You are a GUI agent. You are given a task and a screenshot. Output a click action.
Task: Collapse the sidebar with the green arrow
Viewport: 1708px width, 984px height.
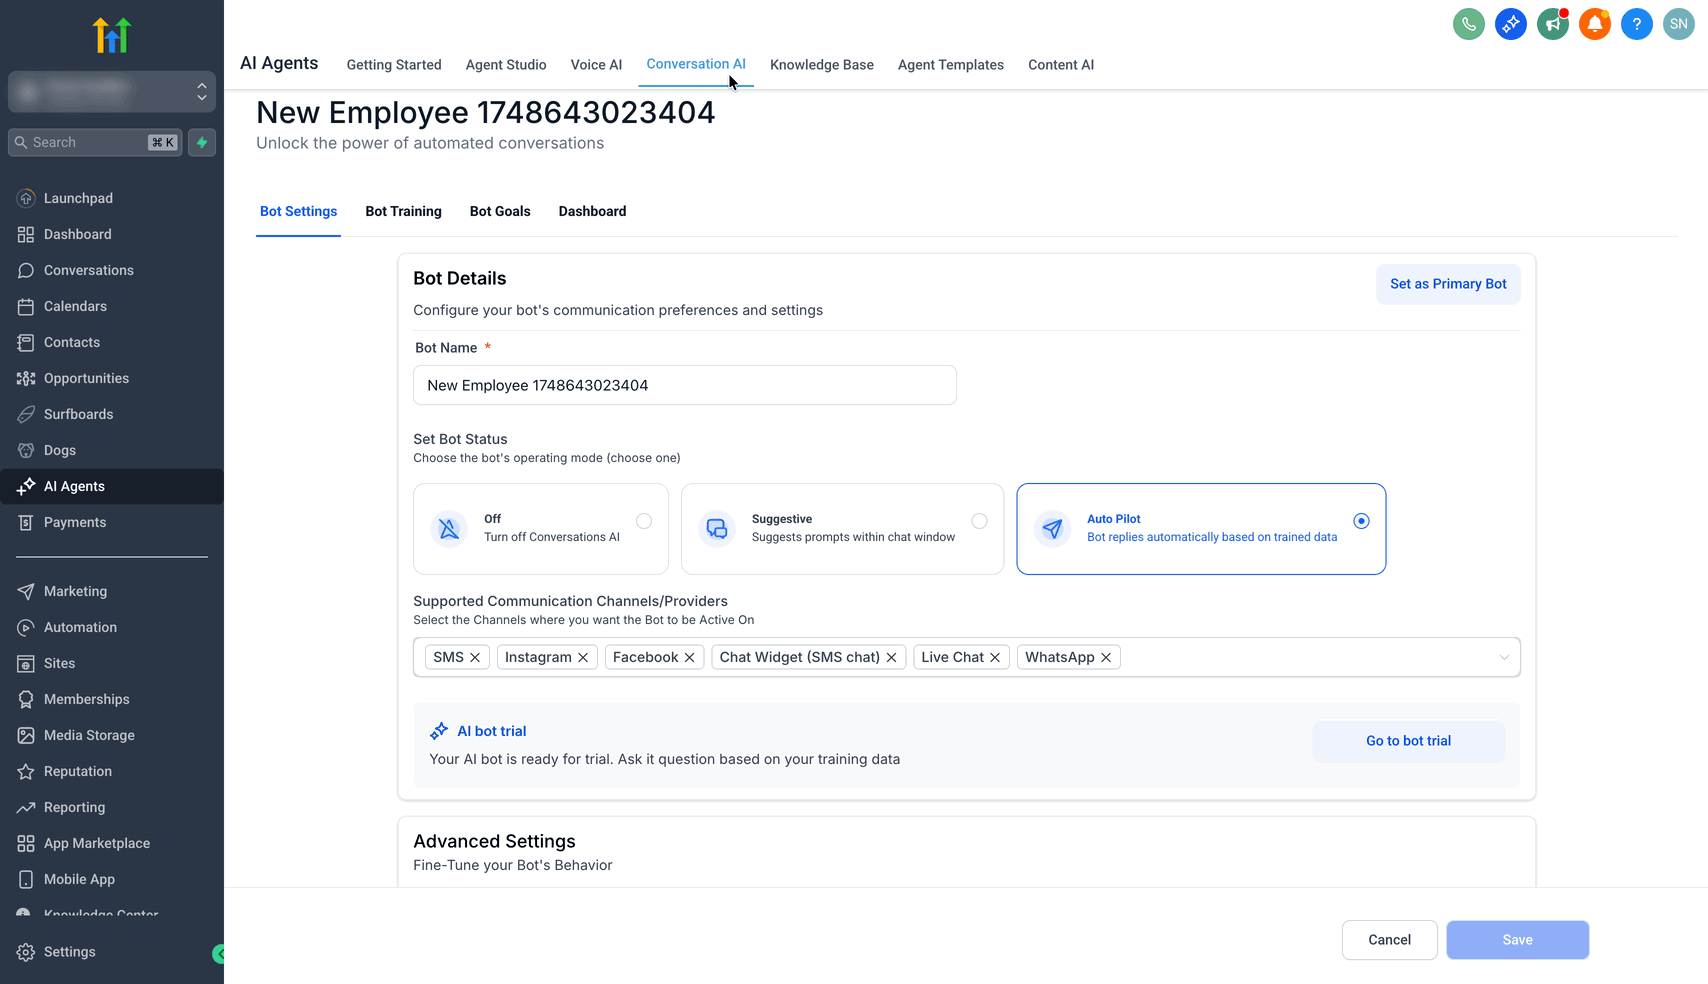click(219, 954)
